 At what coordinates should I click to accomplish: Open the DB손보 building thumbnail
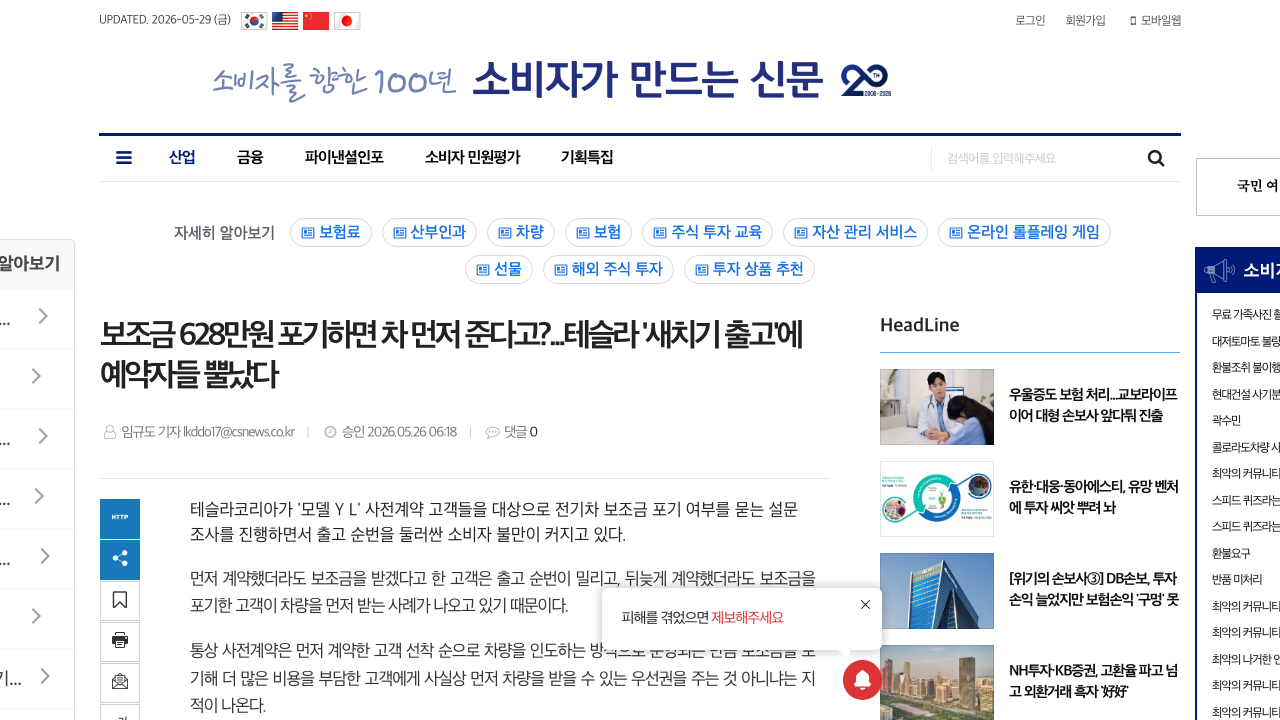937,591
